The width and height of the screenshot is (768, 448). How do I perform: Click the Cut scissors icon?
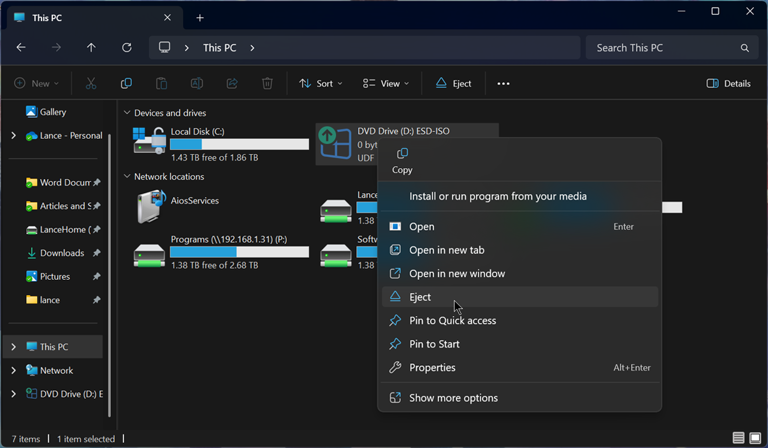[91, 83]
